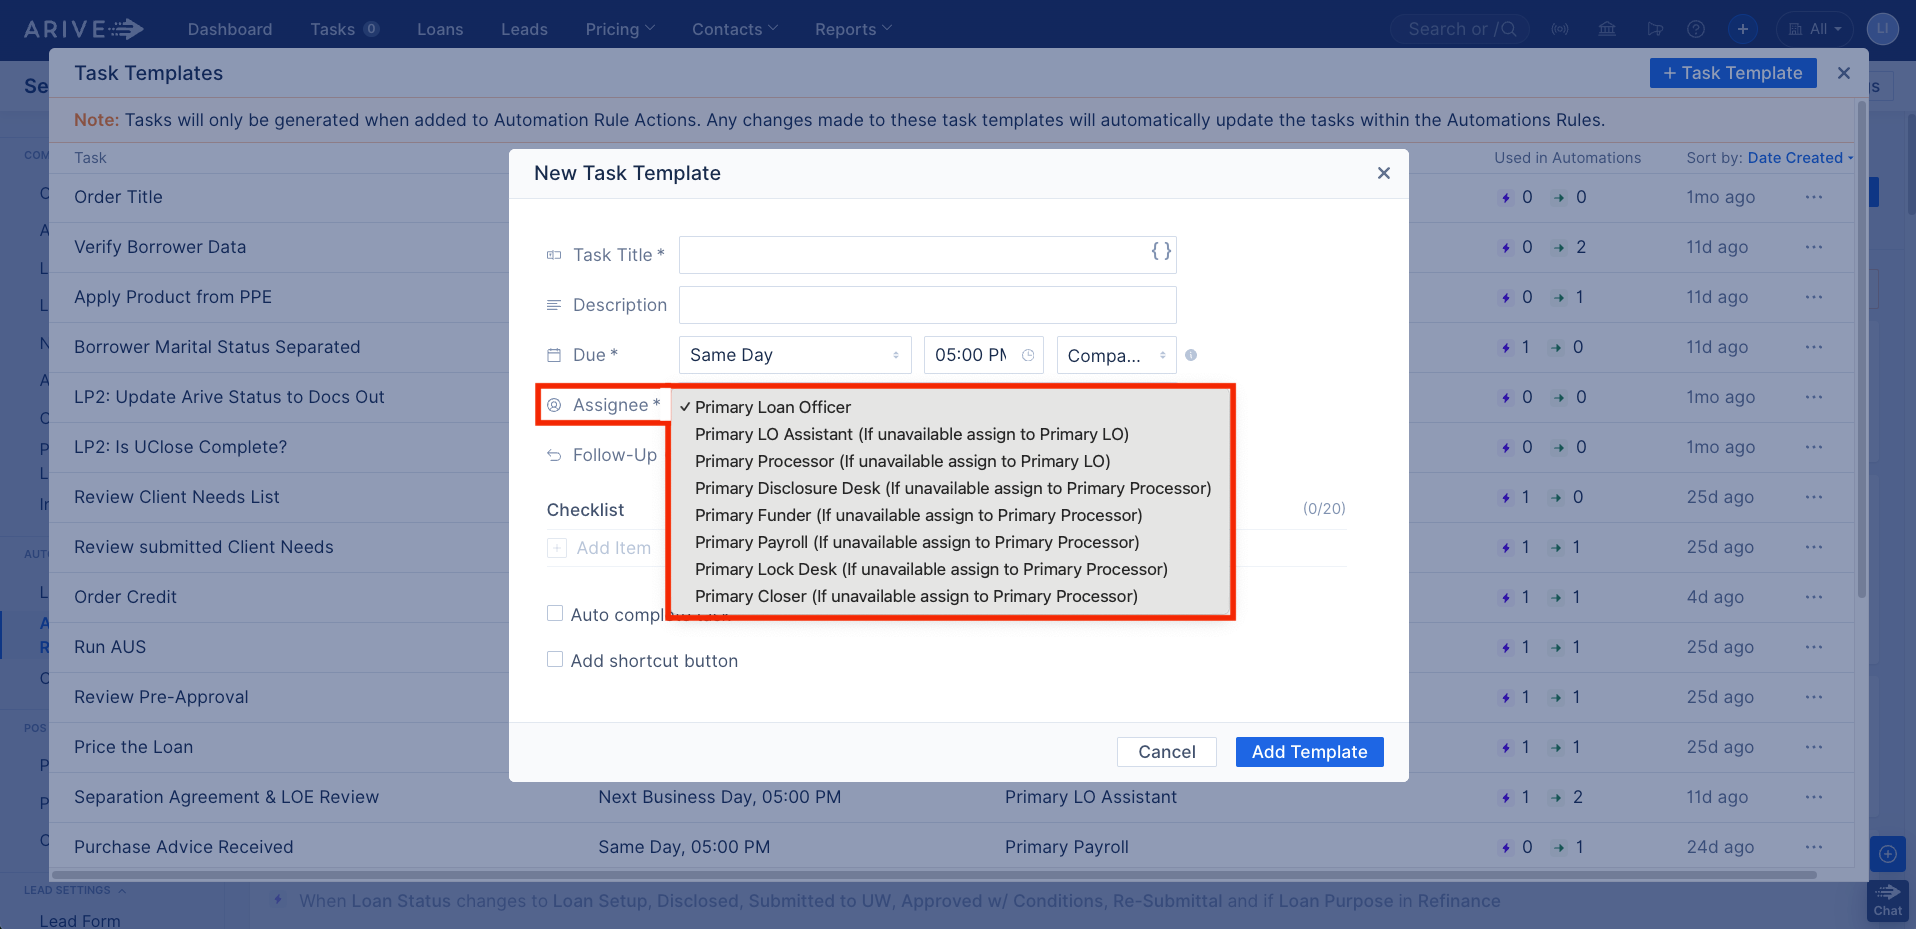This screenshot has width=1916, height=929.
Task: Click the broadcast signal icon near search
Action: [1559, 29]
